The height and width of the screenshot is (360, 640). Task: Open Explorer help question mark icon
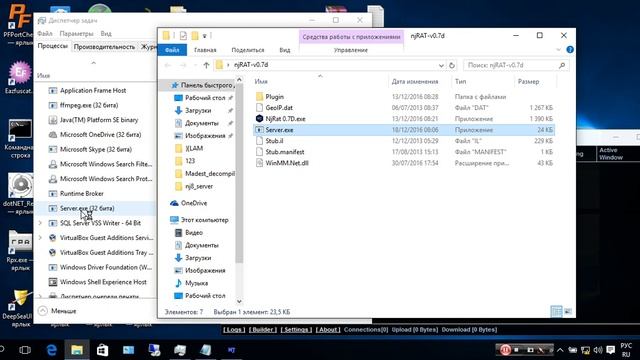click(570, 49)
